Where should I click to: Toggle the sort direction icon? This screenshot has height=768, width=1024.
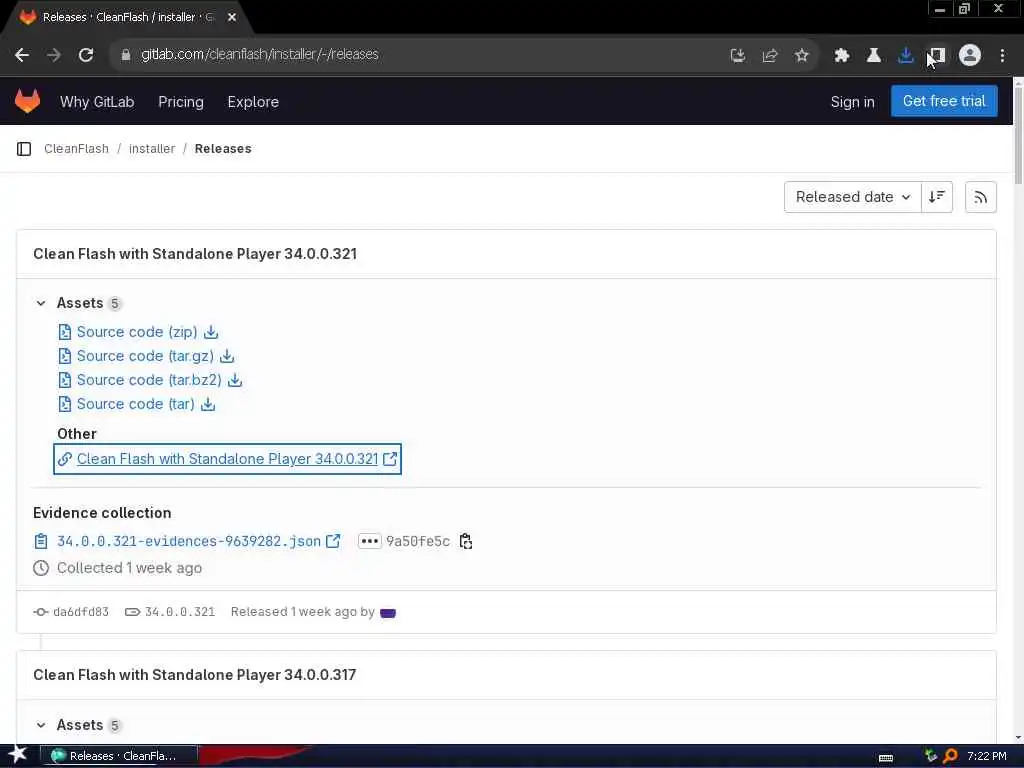[936, 197]
